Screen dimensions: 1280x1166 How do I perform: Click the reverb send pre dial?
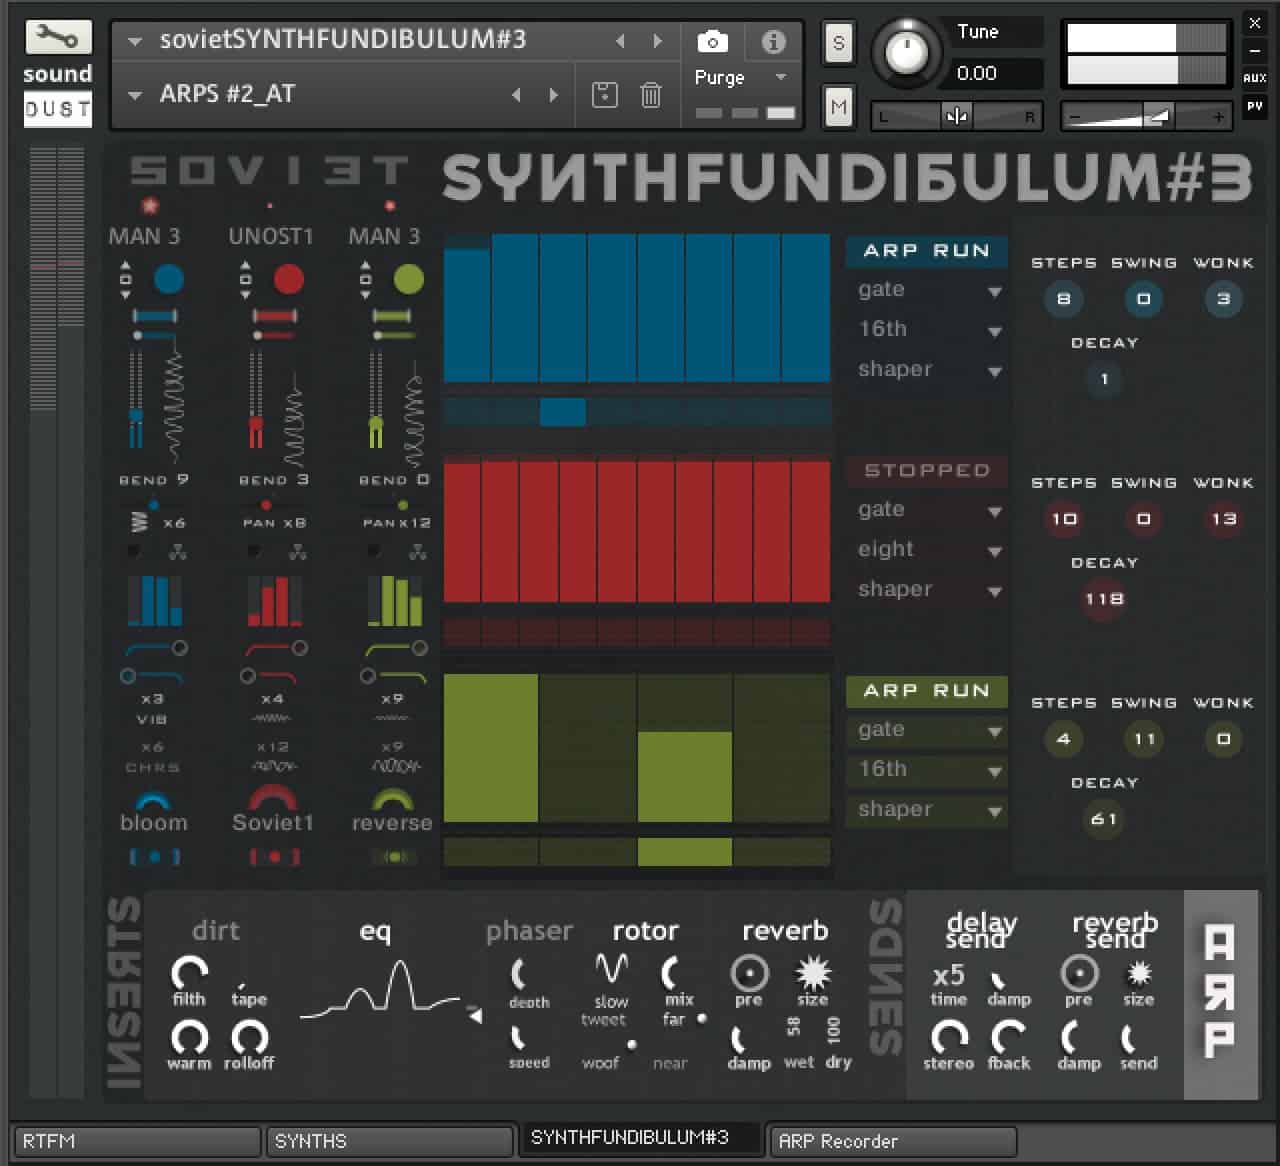1079,972
